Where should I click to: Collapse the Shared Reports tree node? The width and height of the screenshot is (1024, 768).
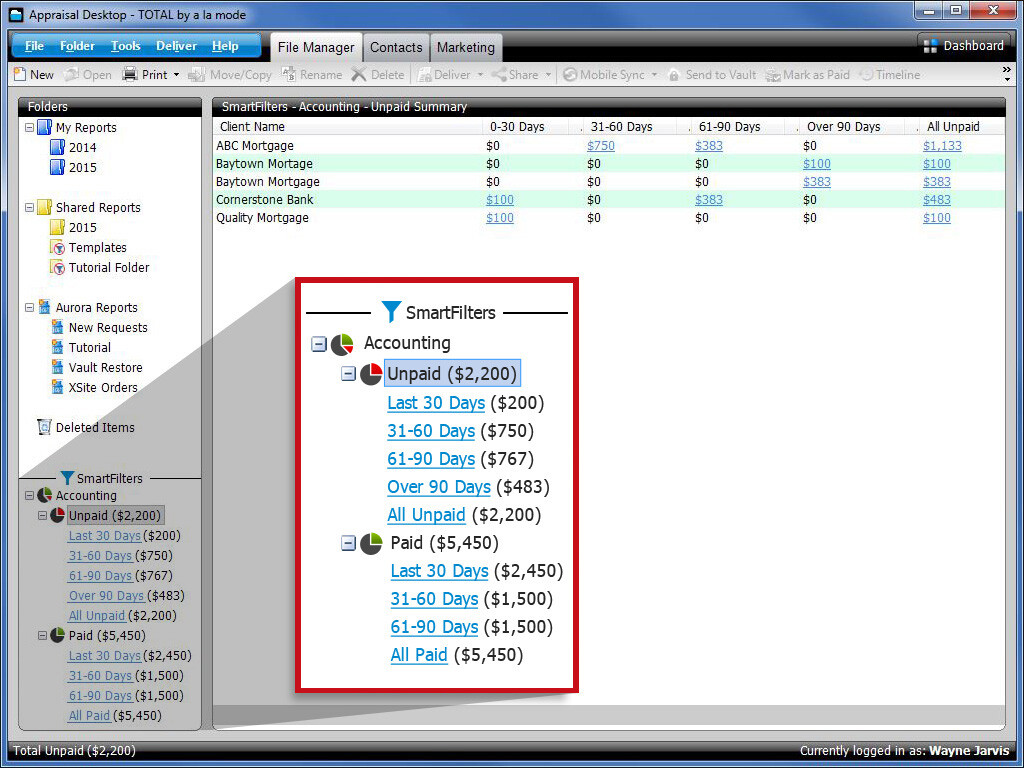pyautogui.click(x=29, y=207)
